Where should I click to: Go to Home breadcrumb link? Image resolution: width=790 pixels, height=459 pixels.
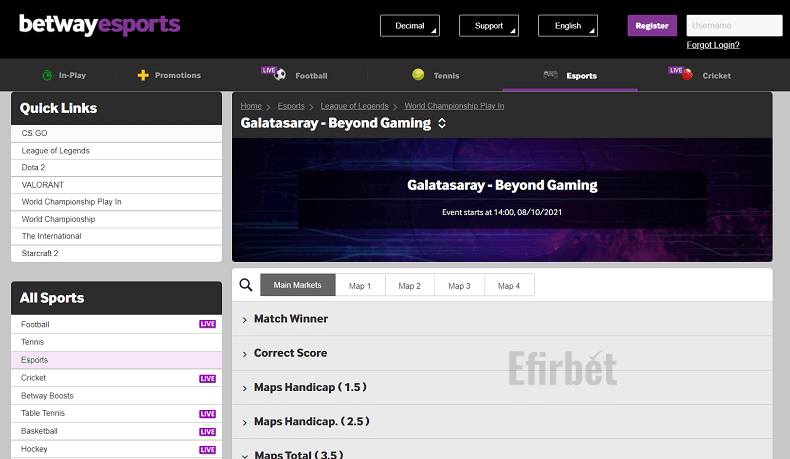click(251, 106)
